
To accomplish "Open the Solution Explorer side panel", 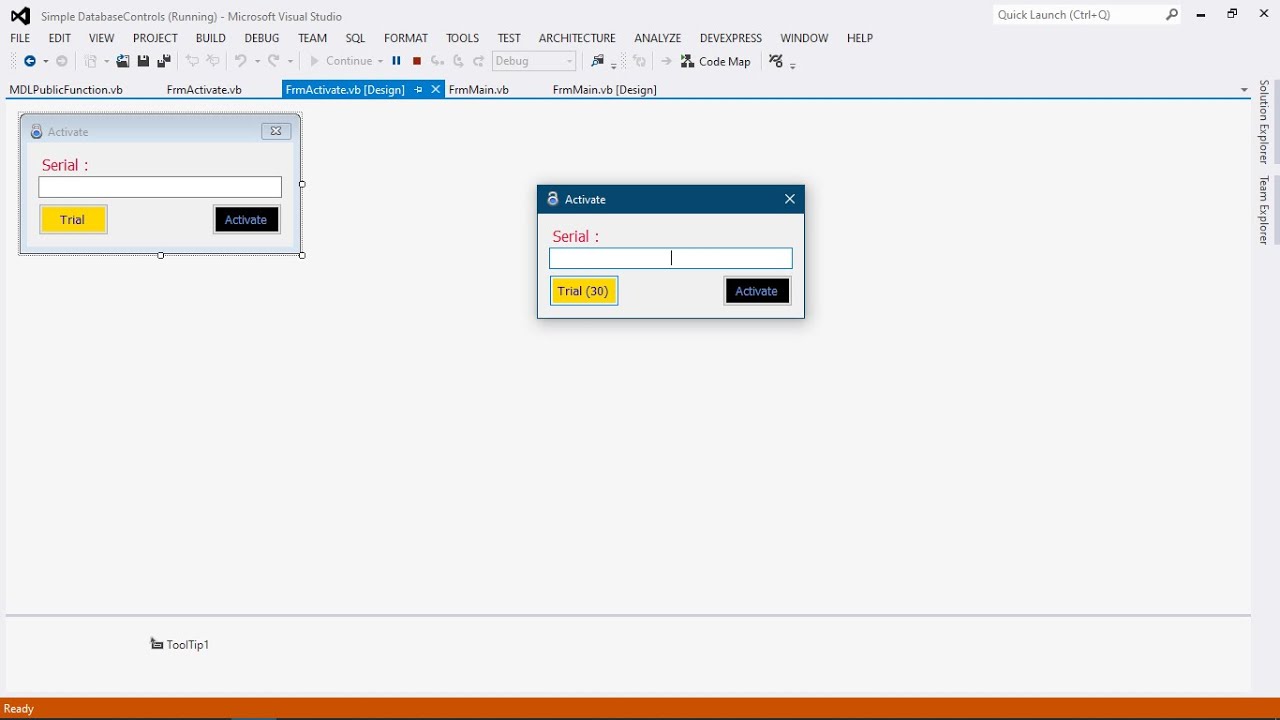I will click(1264, 122).
